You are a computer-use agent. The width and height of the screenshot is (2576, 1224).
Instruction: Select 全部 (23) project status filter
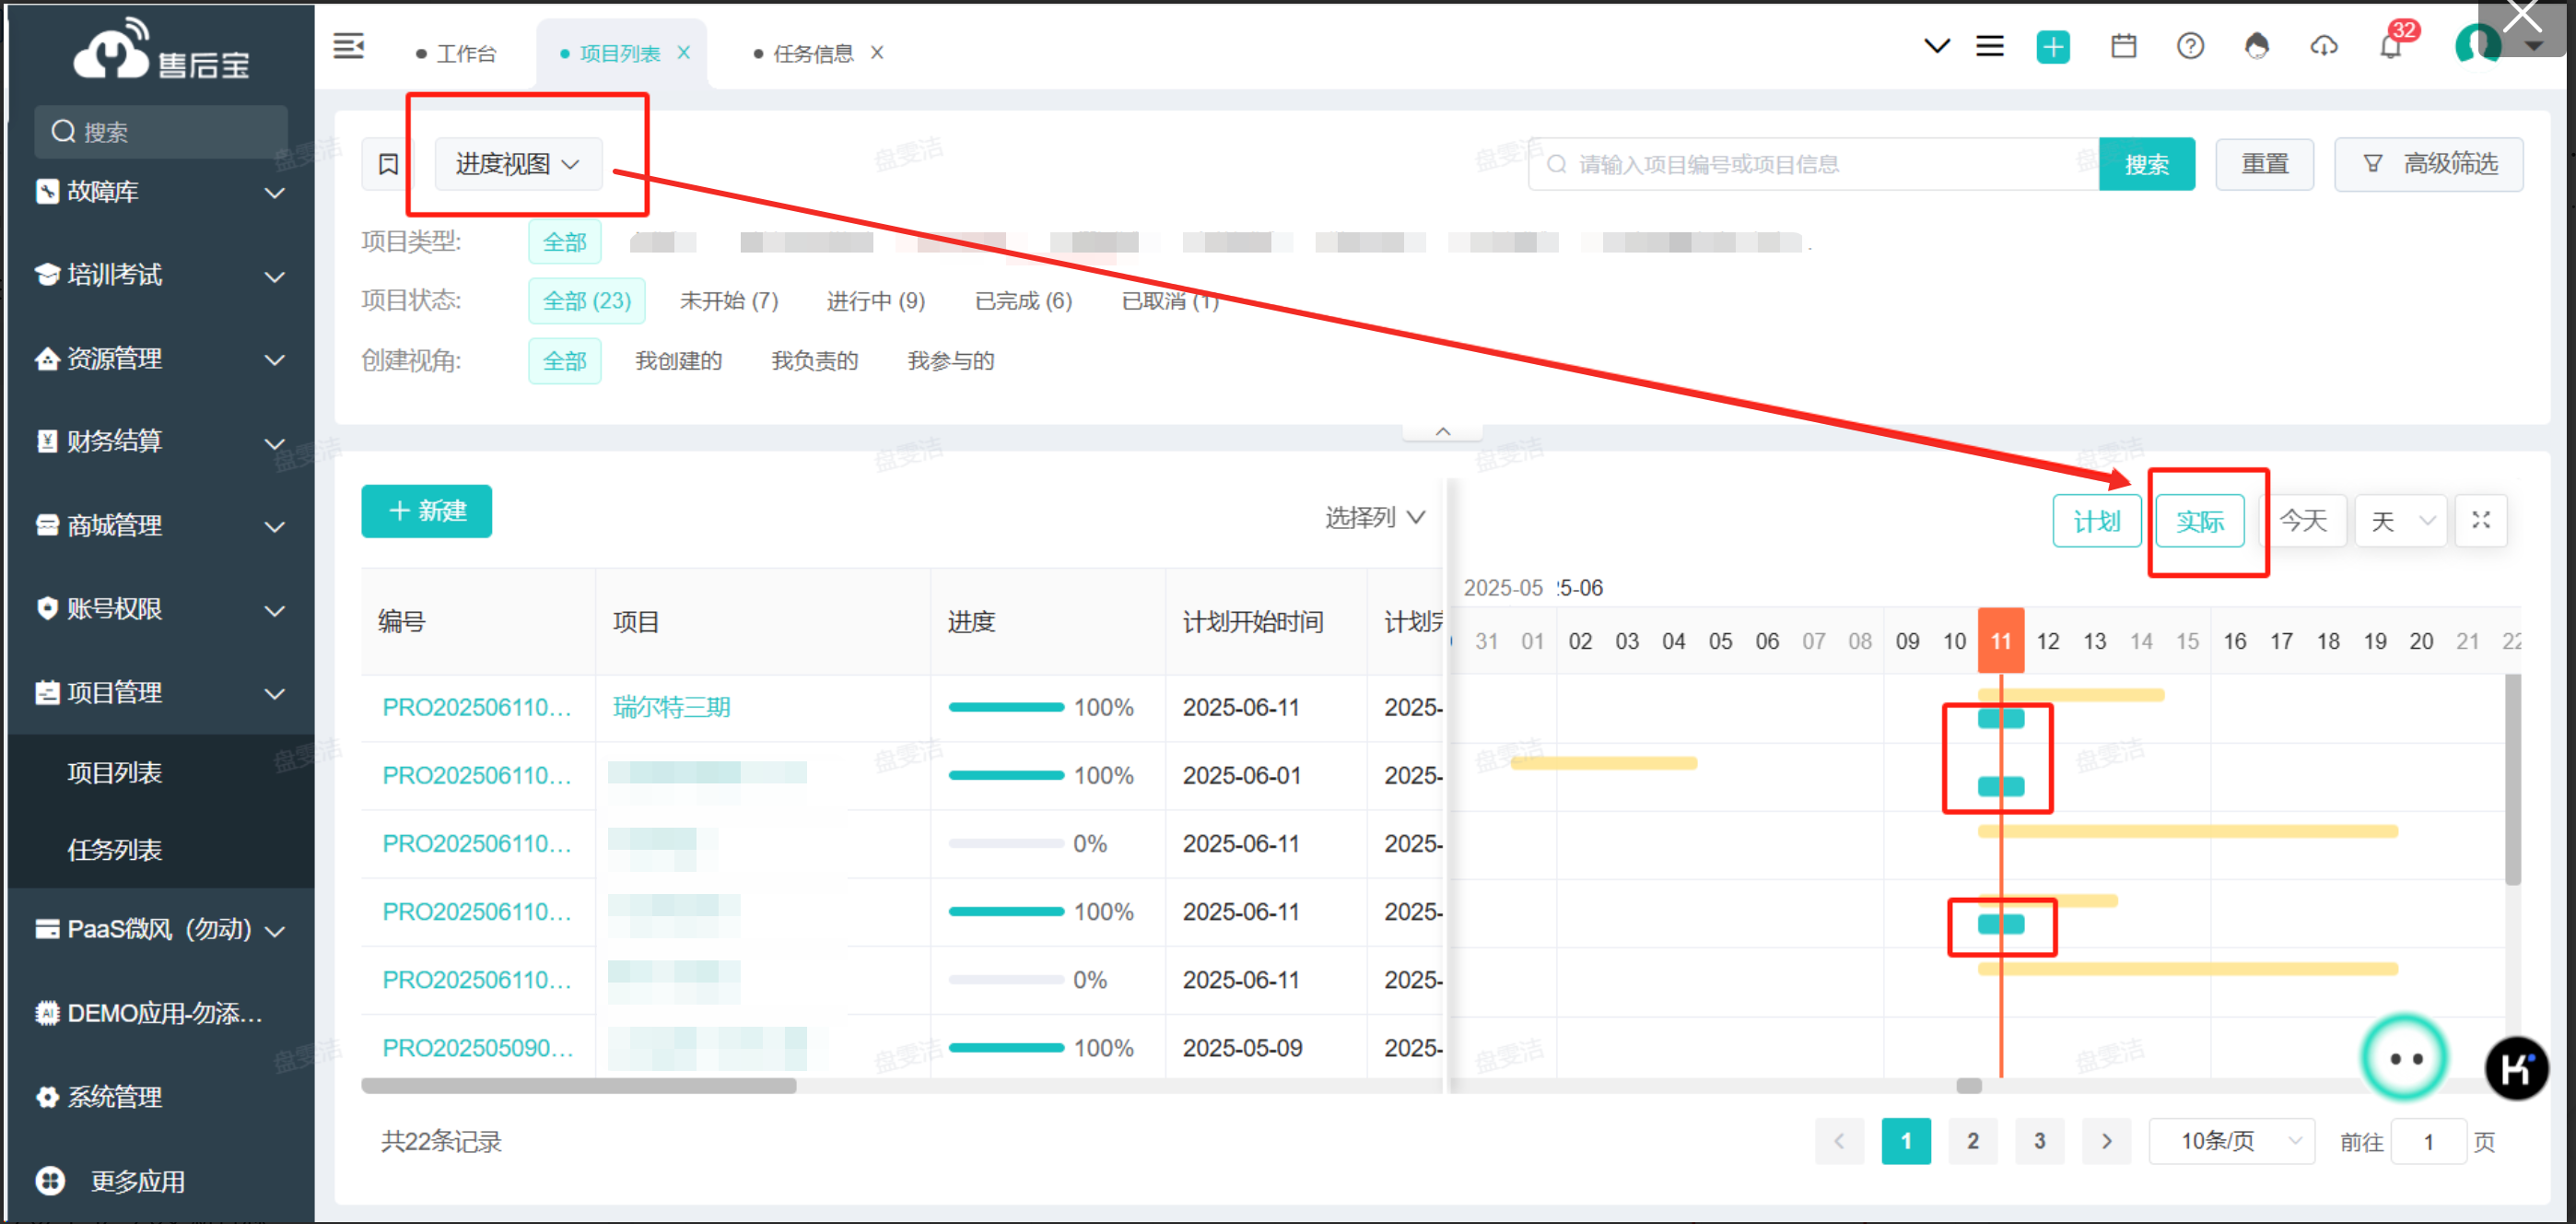[x=586, y=301]
